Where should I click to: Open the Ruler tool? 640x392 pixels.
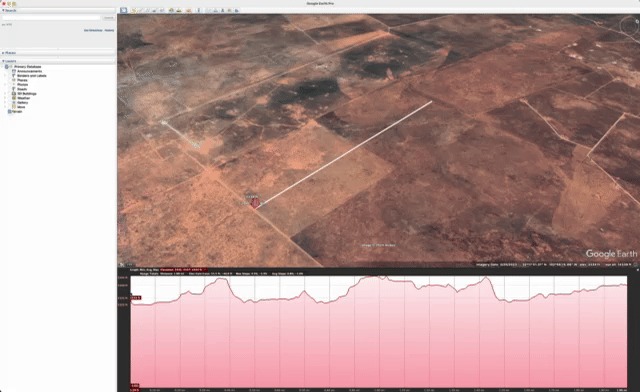click(x=198, y=10)
